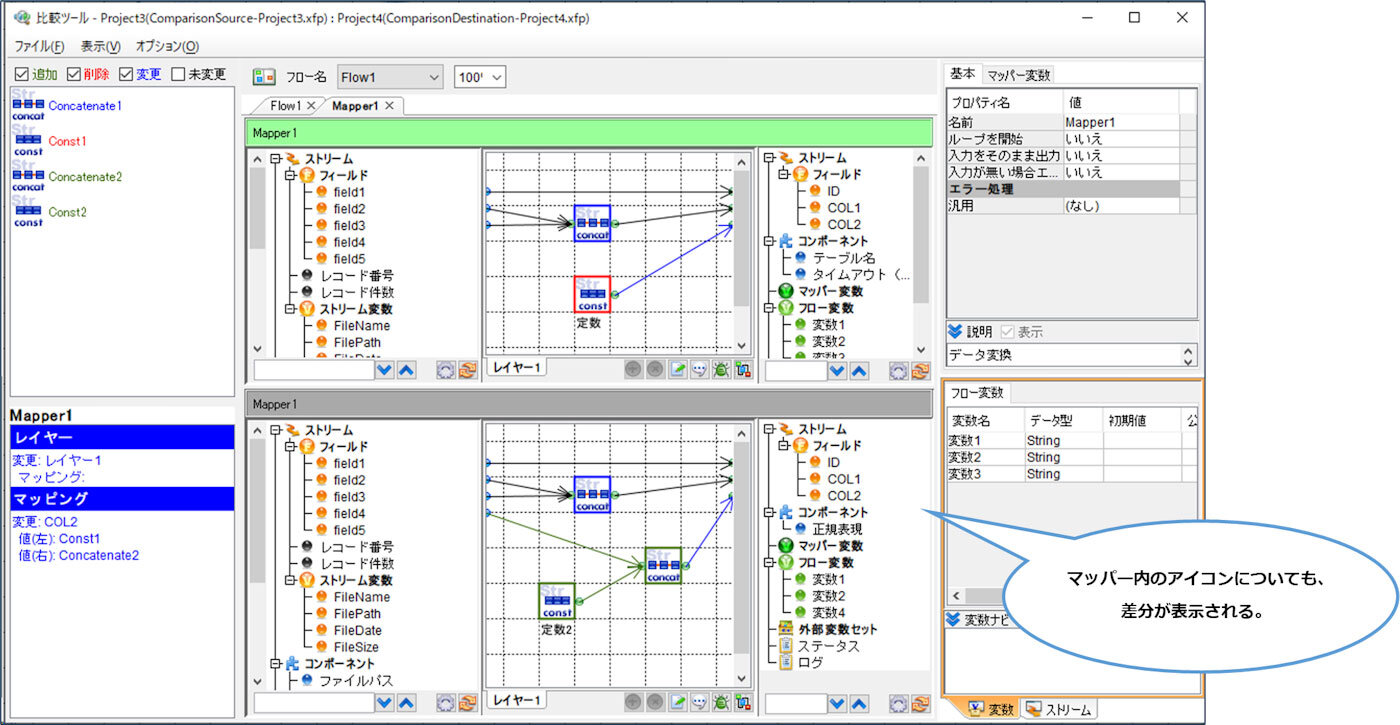The image size is (1400, 725).
Task: Click Concatenate2 in the differences list
Action: click(x=85, y=177)
